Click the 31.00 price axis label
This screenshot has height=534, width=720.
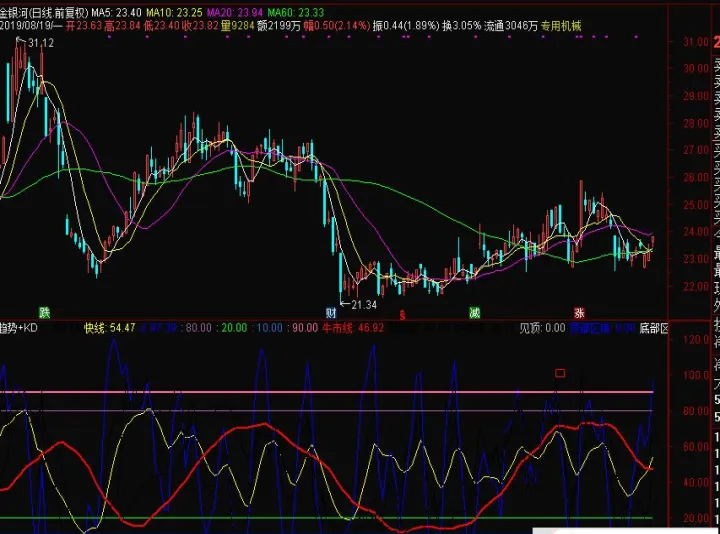pyautogui.click(x=696, y=42)
